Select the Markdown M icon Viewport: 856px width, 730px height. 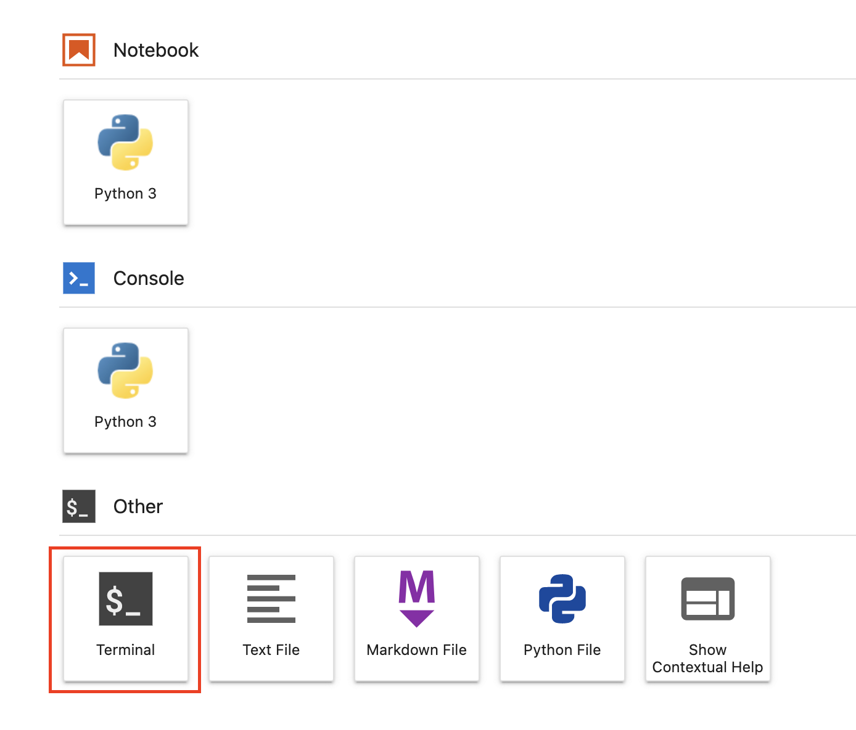point(416,598)
